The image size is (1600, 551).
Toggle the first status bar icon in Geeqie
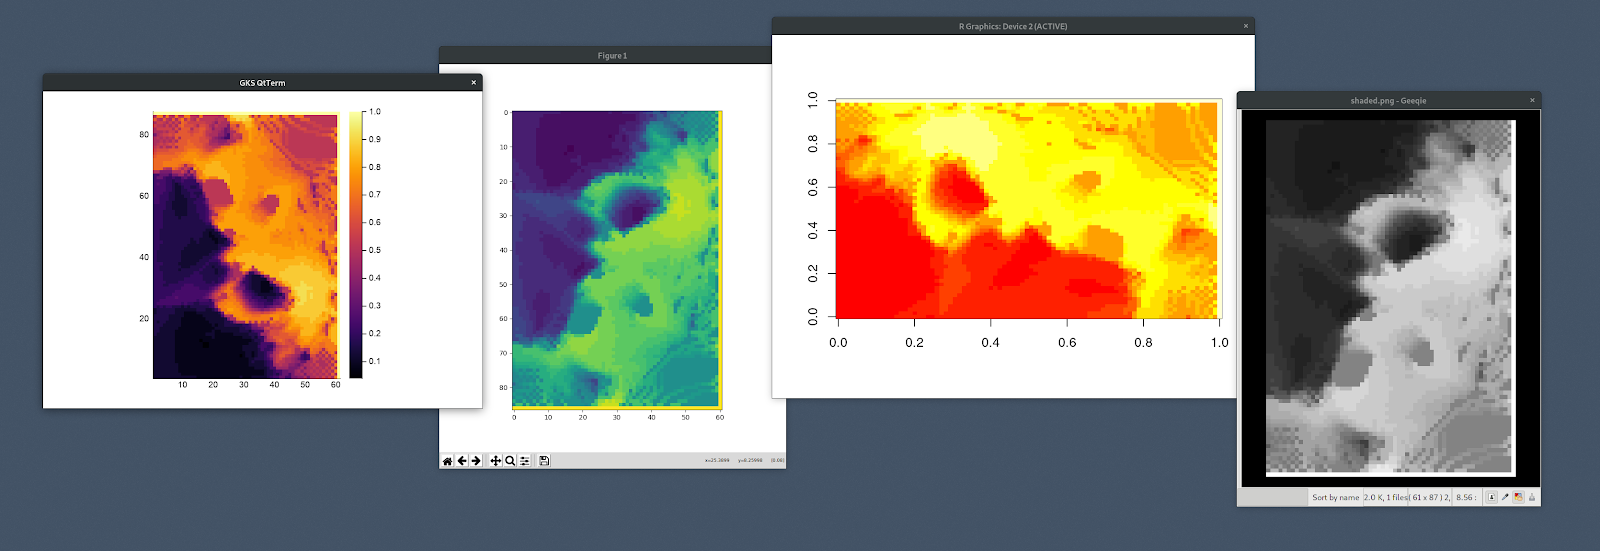pos(1492,497)
